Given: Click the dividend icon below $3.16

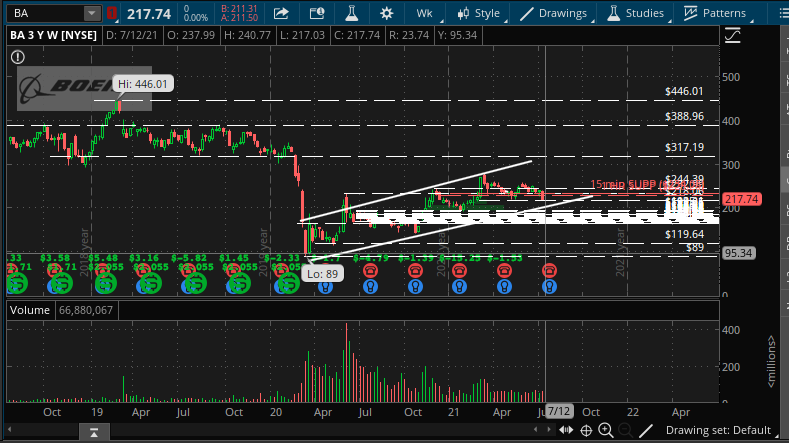Looking at the screenshot, I should point(149,284).
